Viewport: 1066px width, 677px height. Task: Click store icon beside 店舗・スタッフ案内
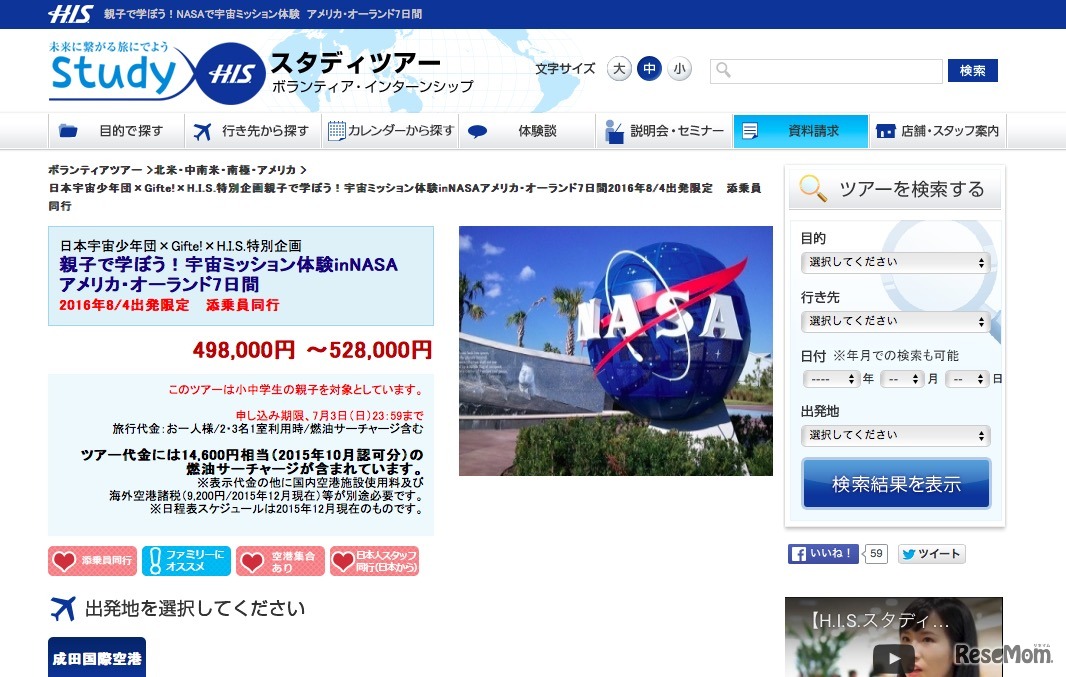click(x=885, y=131)
